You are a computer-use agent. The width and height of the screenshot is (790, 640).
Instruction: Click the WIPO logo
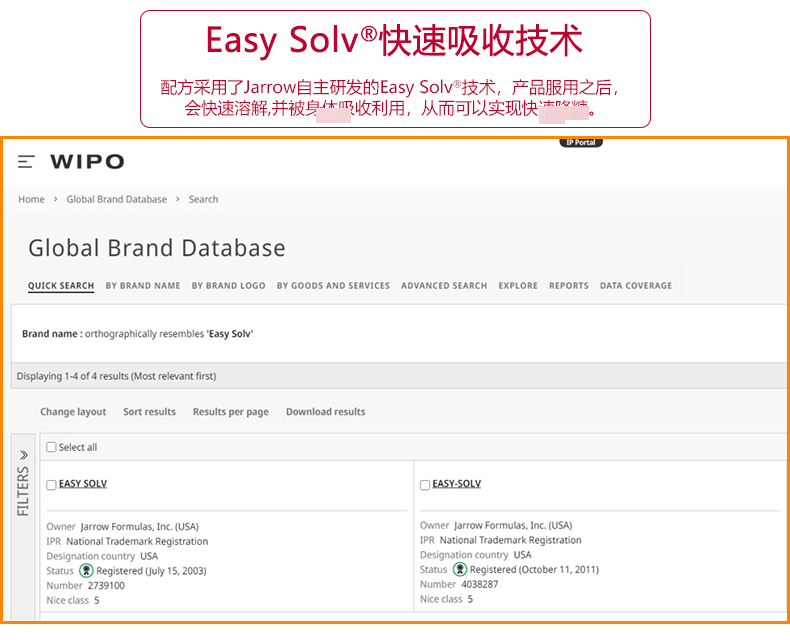click(x=87, y=162)
